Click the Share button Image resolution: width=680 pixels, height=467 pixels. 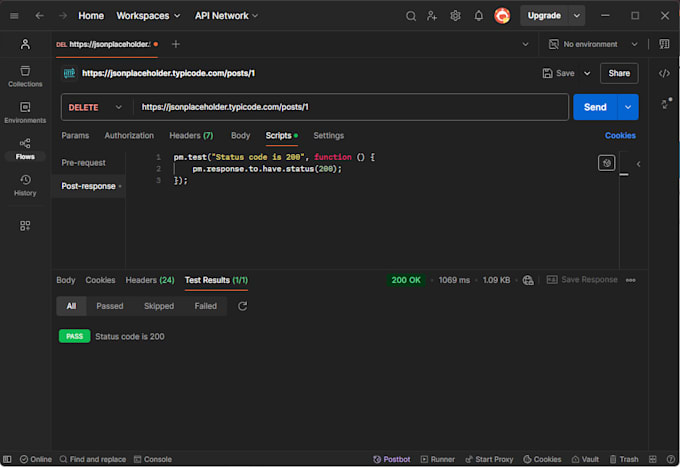click(x=619, y=73)
